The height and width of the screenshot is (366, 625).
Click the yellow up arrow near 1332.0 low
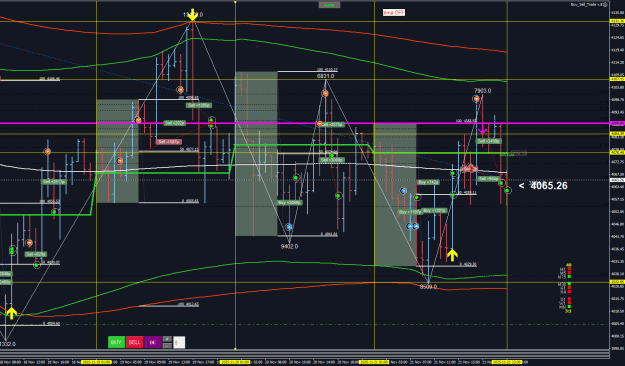[12, 313]
